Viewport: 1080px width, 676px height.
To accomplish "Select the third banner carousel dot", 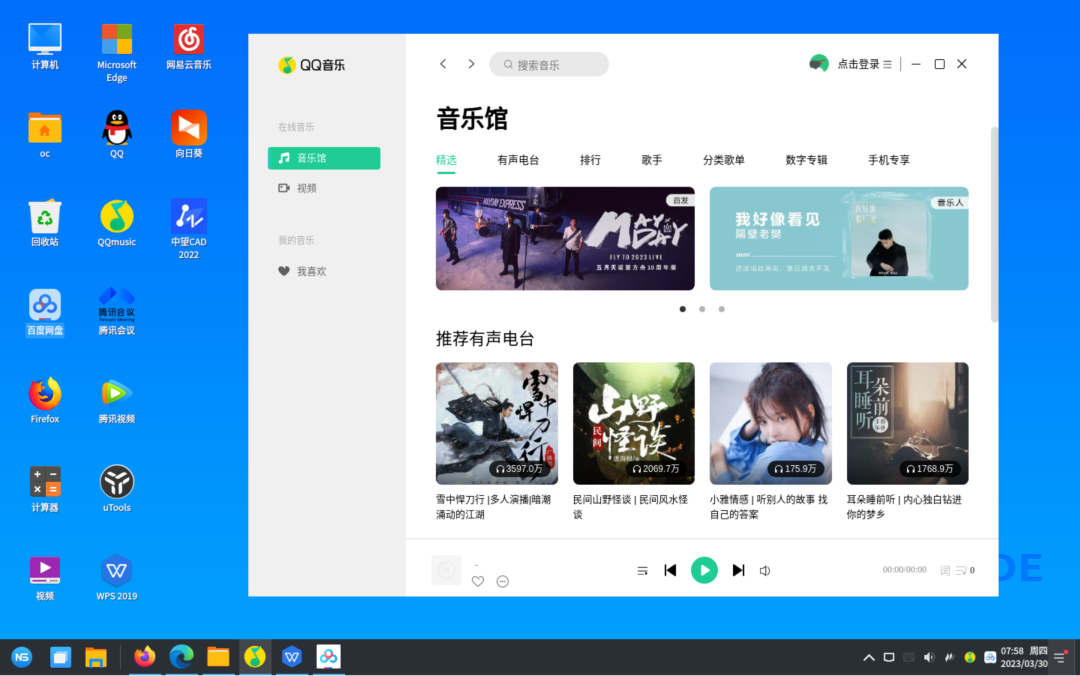I will click(x=721, y=309).
